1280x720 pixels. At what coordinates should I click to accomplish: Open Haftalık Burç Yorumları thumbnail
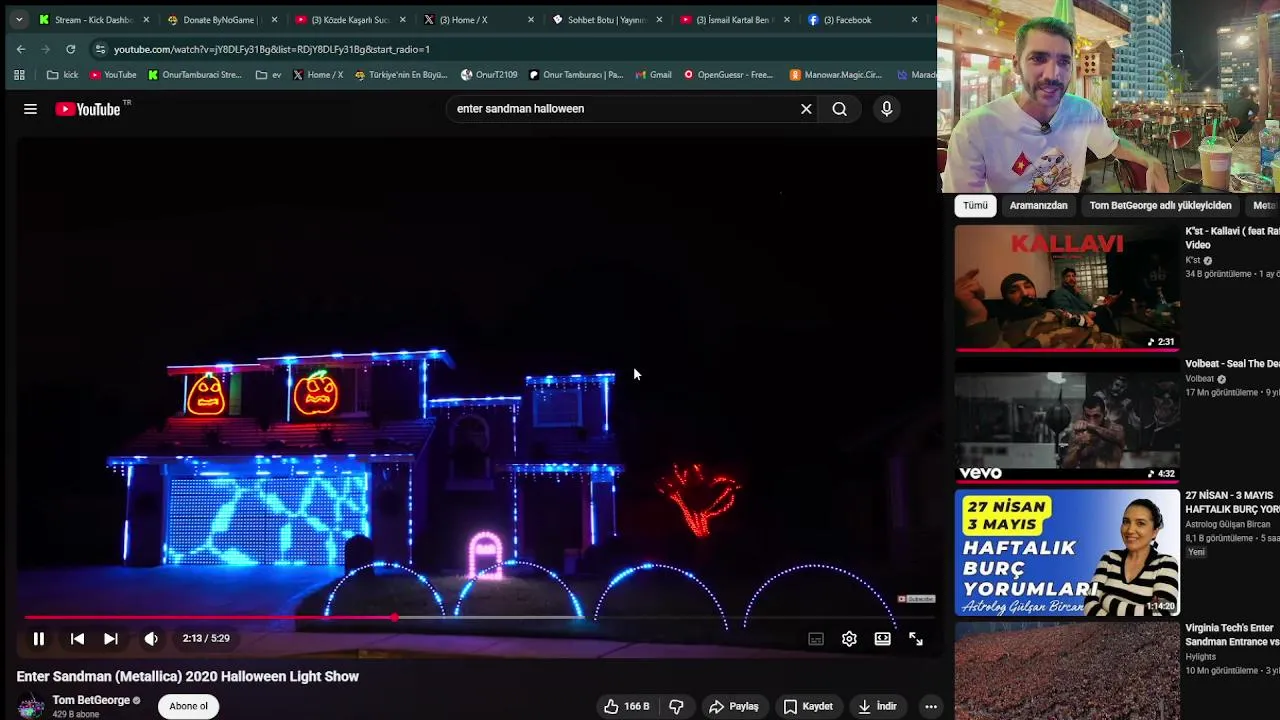(1067, 553)
